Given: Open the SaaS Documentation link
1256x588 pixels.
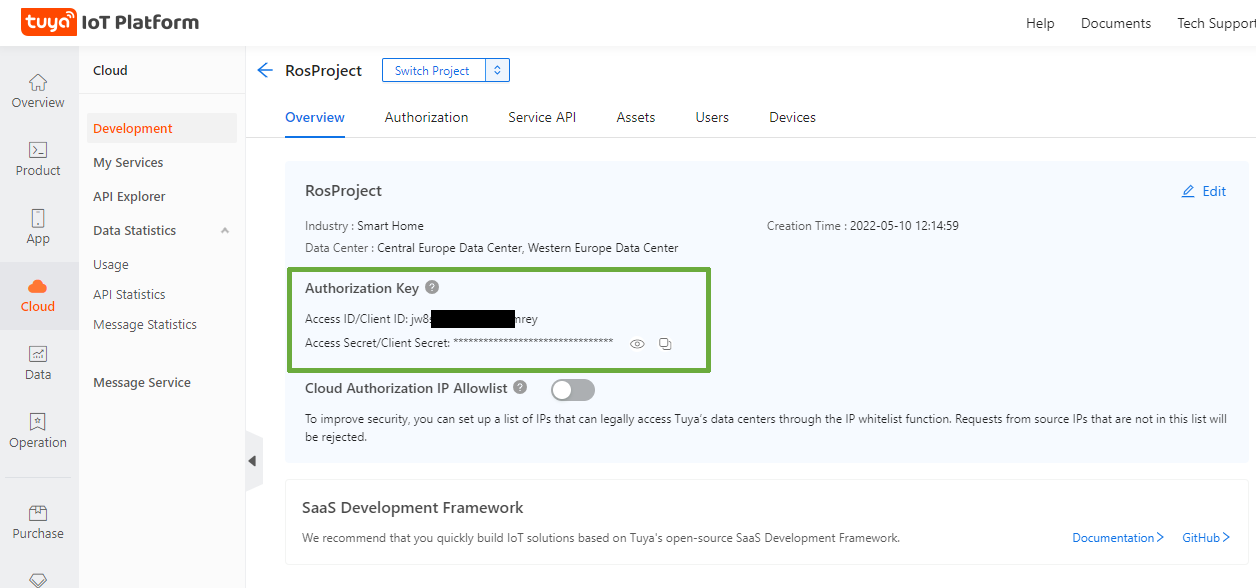Looking at the screenshot, I should 1118,538.
